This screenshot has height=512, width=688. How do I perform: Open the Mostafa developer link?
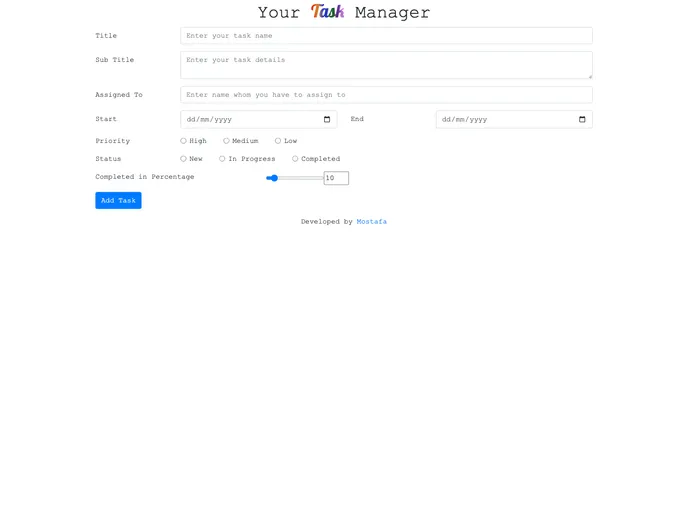point(371,222)
